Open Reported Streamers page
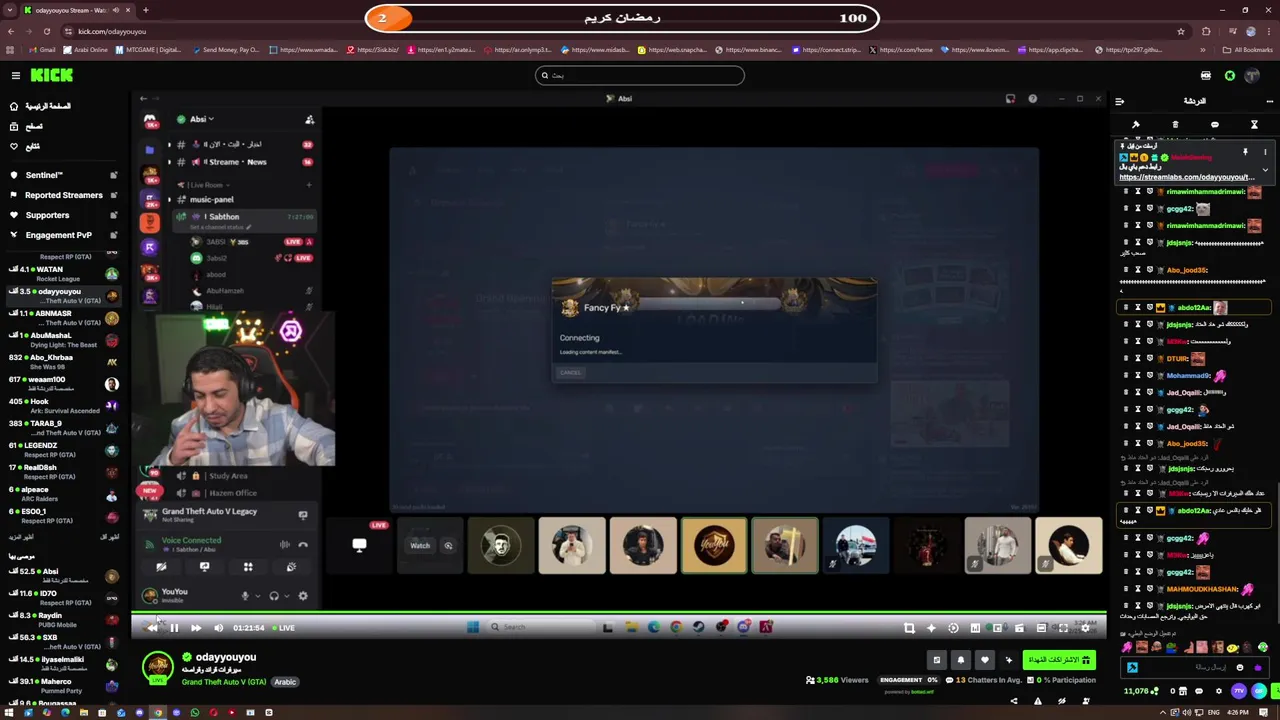This screenshot has width=1280, height=720. [64, 195]
